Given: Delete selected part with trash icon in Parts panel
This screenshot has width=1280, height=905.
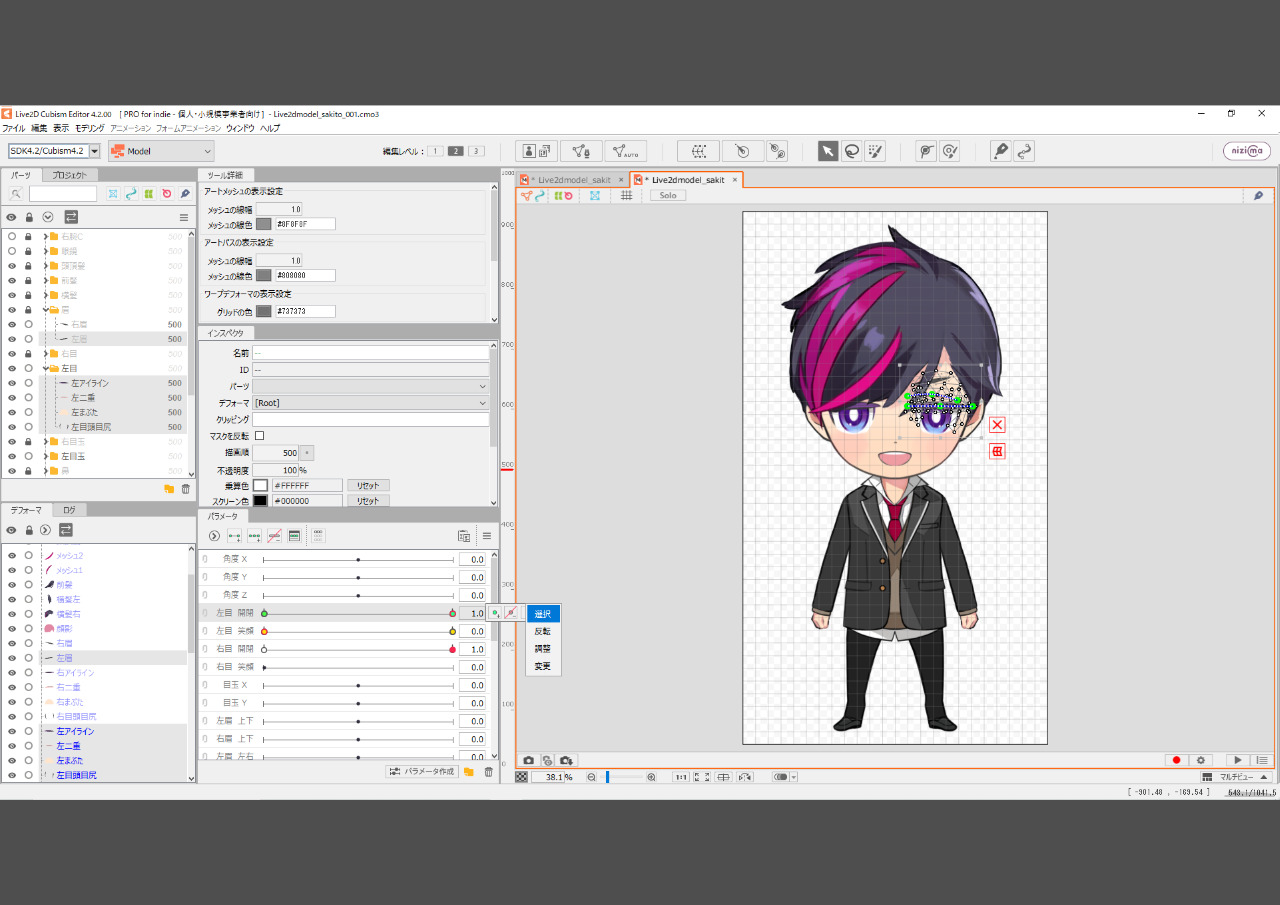Looking at the screenshot, I should 185,489.
